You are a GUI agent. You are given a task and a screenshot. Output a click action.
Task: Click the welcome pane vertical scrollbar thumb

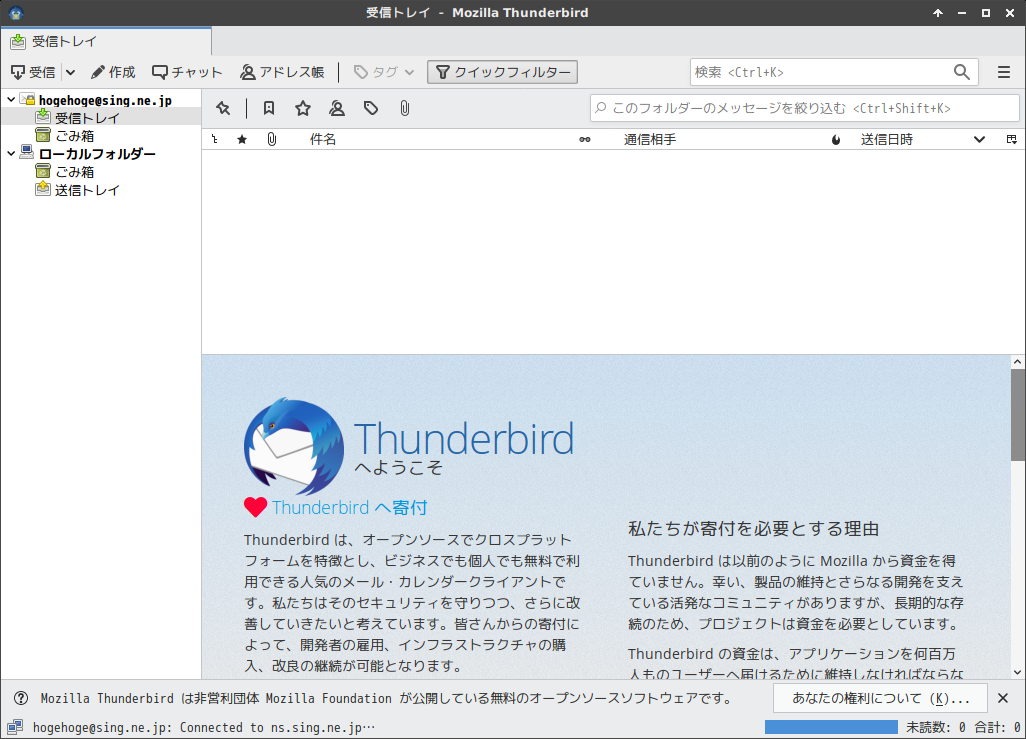(x=1017, y=414)
